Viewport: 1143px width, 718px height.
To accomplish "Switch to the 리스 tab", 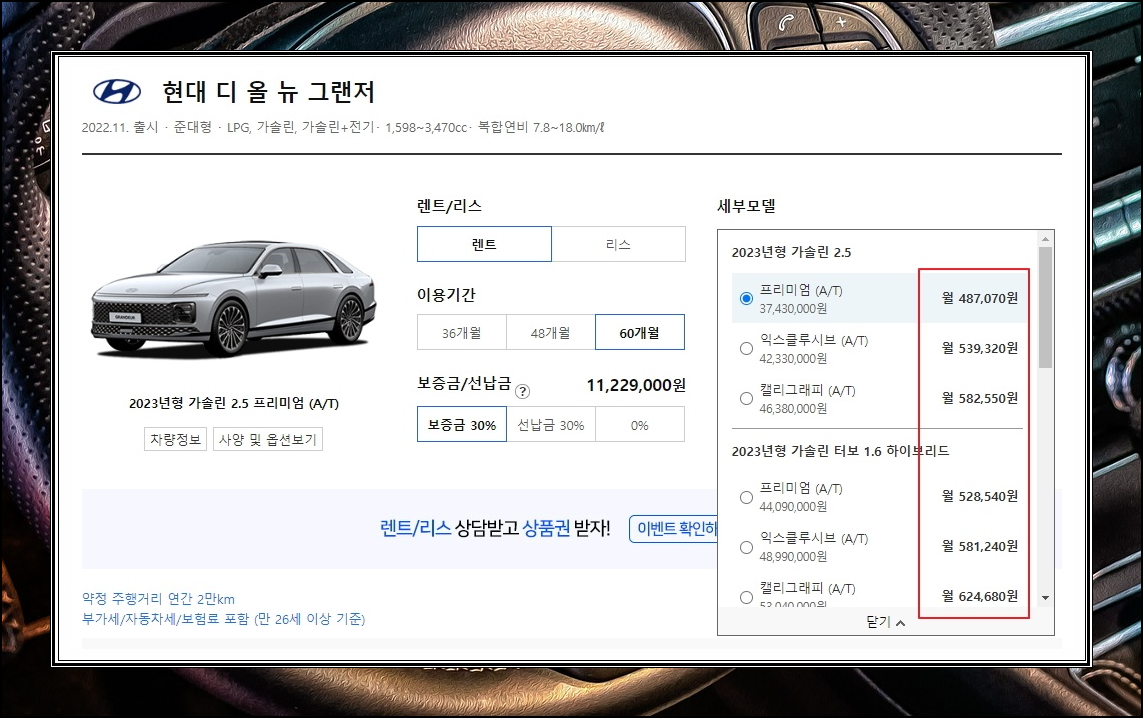I will 618,244.
